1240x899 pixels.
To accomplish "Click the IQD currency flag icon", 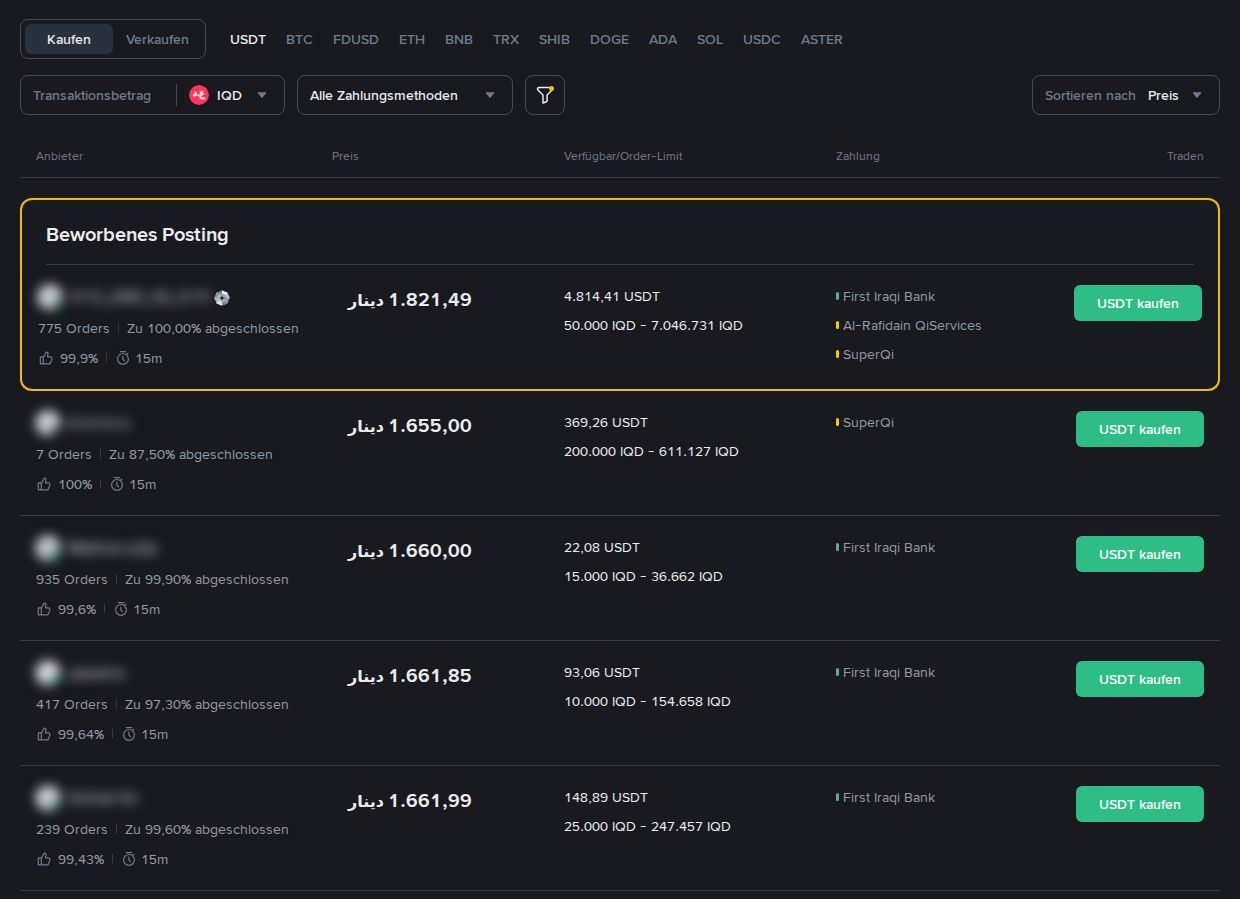I will click(198, 95).
